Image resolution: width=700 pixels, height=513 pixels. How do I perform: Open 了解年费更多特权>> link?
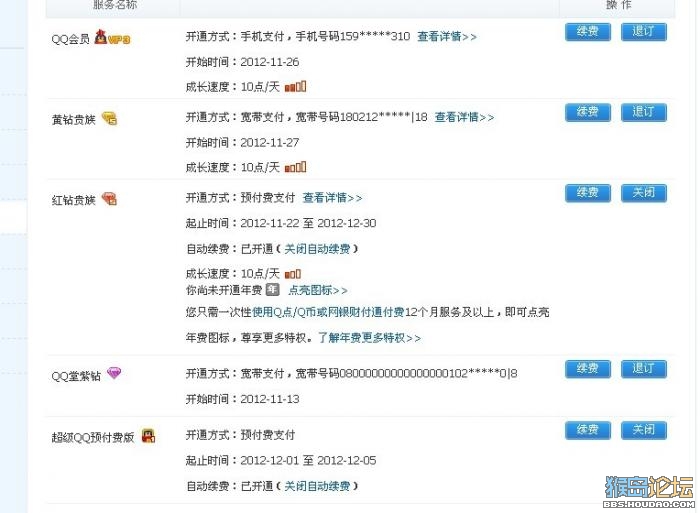[369, 338]
